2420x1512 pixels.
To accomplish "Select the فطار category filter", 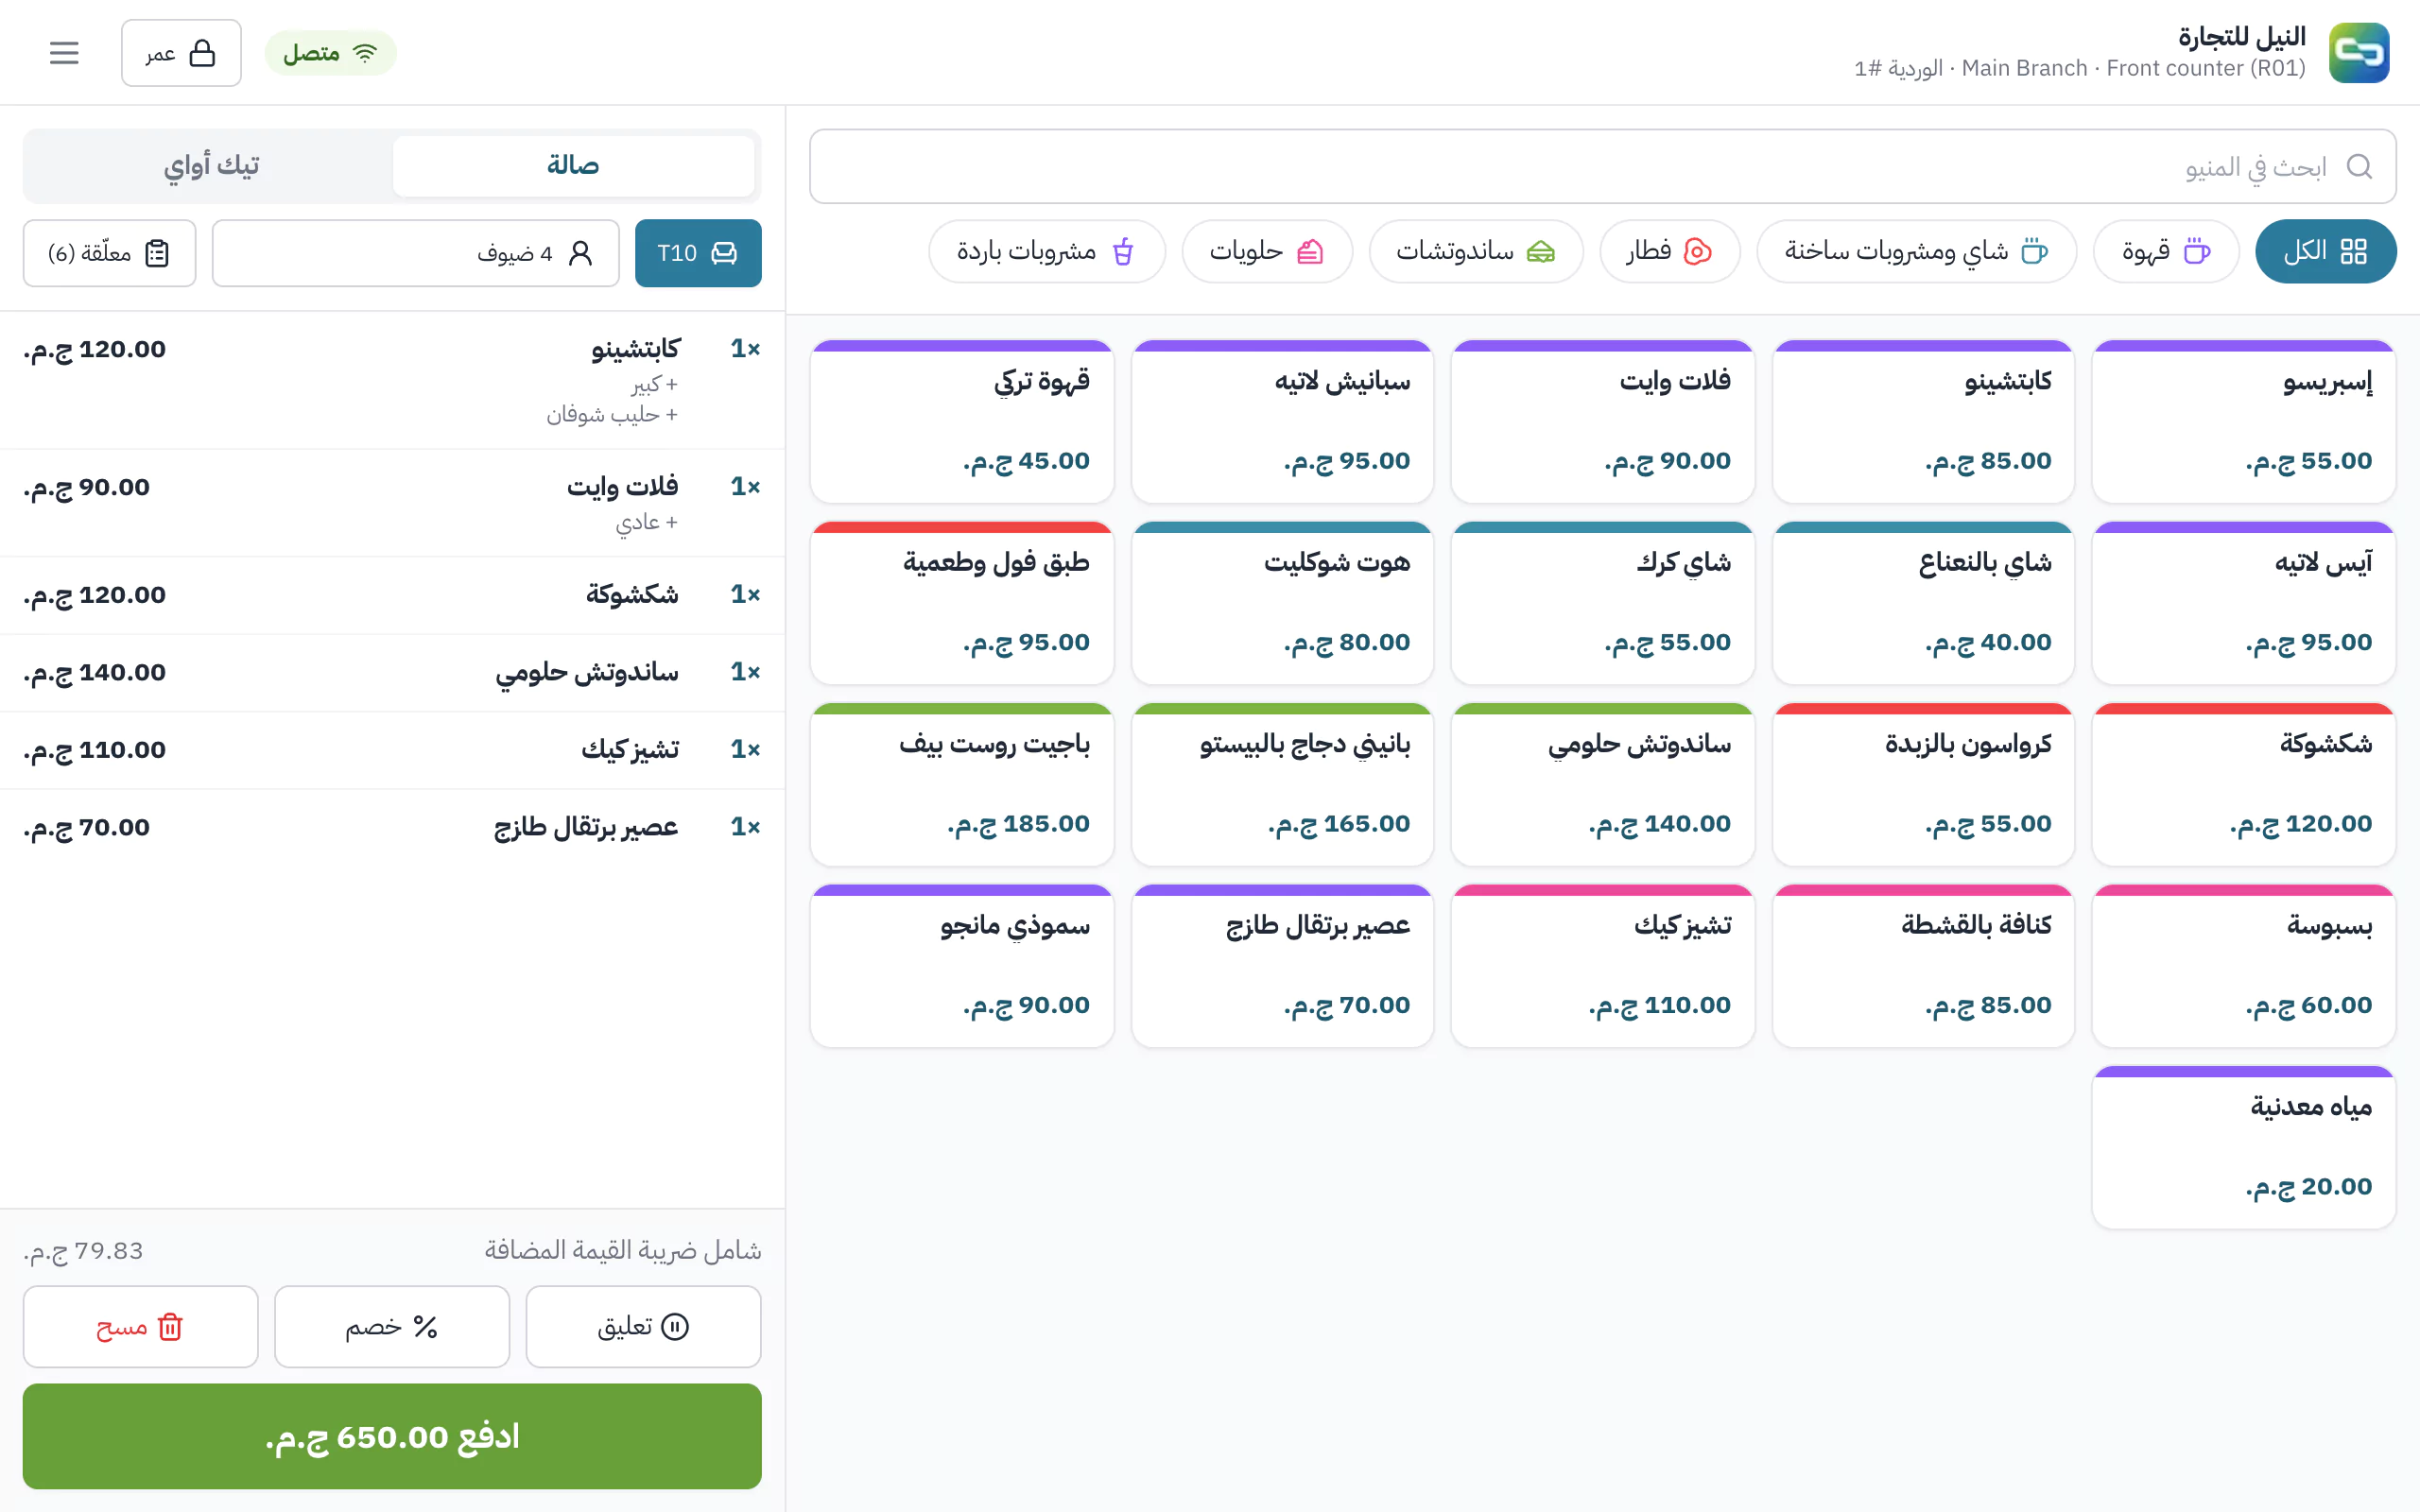I will tap(1669, 251).
